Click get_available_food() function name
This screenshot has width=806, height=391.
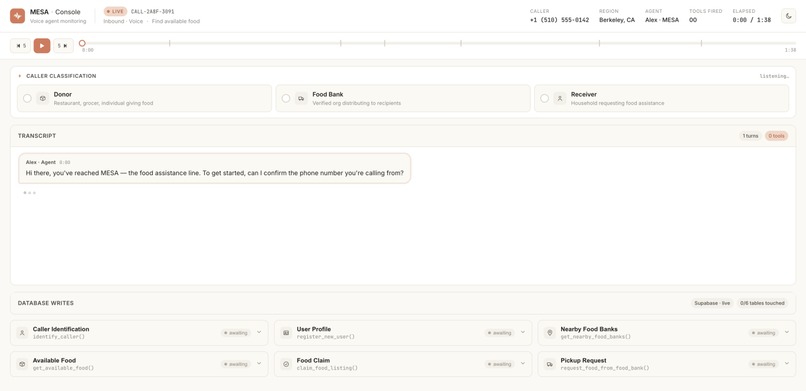63,368
